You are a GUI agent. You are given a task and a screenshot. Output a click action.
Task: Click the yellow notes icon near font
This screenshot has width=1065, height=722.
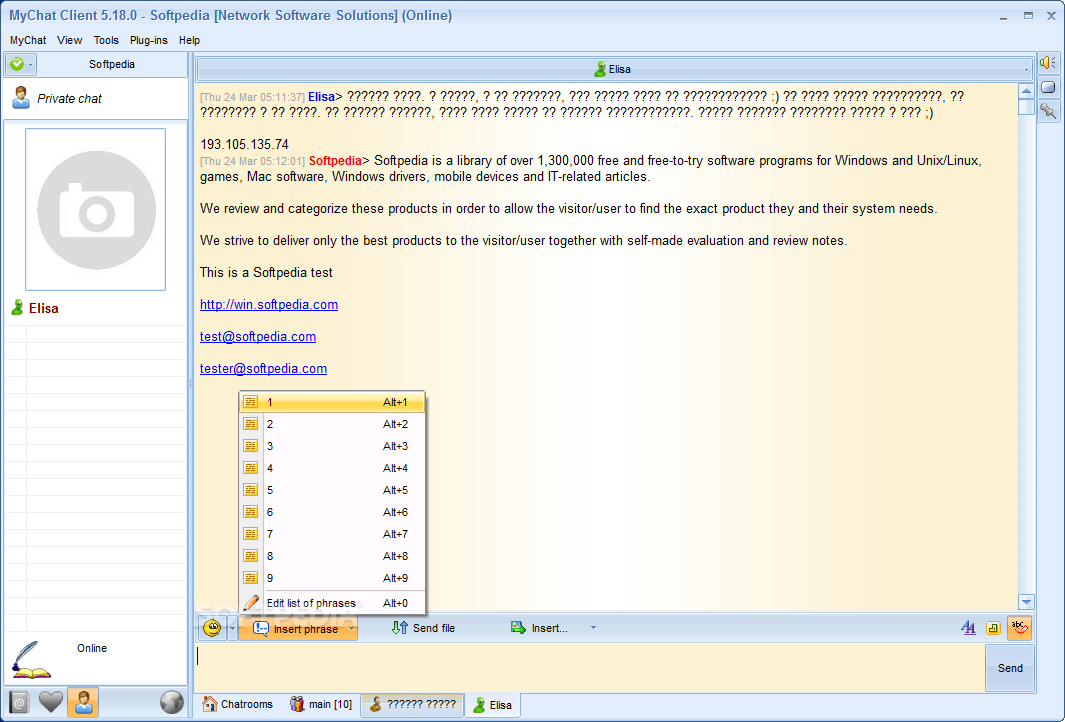tap(993, 628)
